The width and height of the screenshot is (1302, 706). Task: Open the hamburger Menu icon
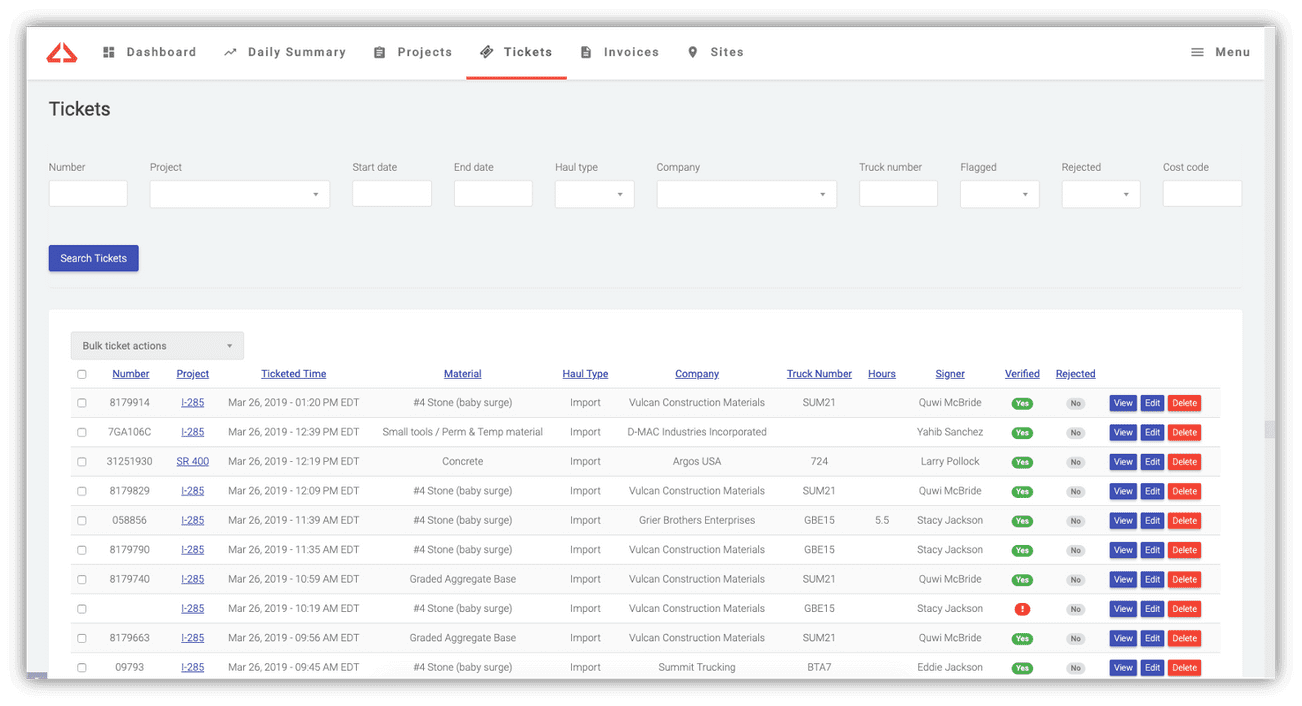(1197, 52)
